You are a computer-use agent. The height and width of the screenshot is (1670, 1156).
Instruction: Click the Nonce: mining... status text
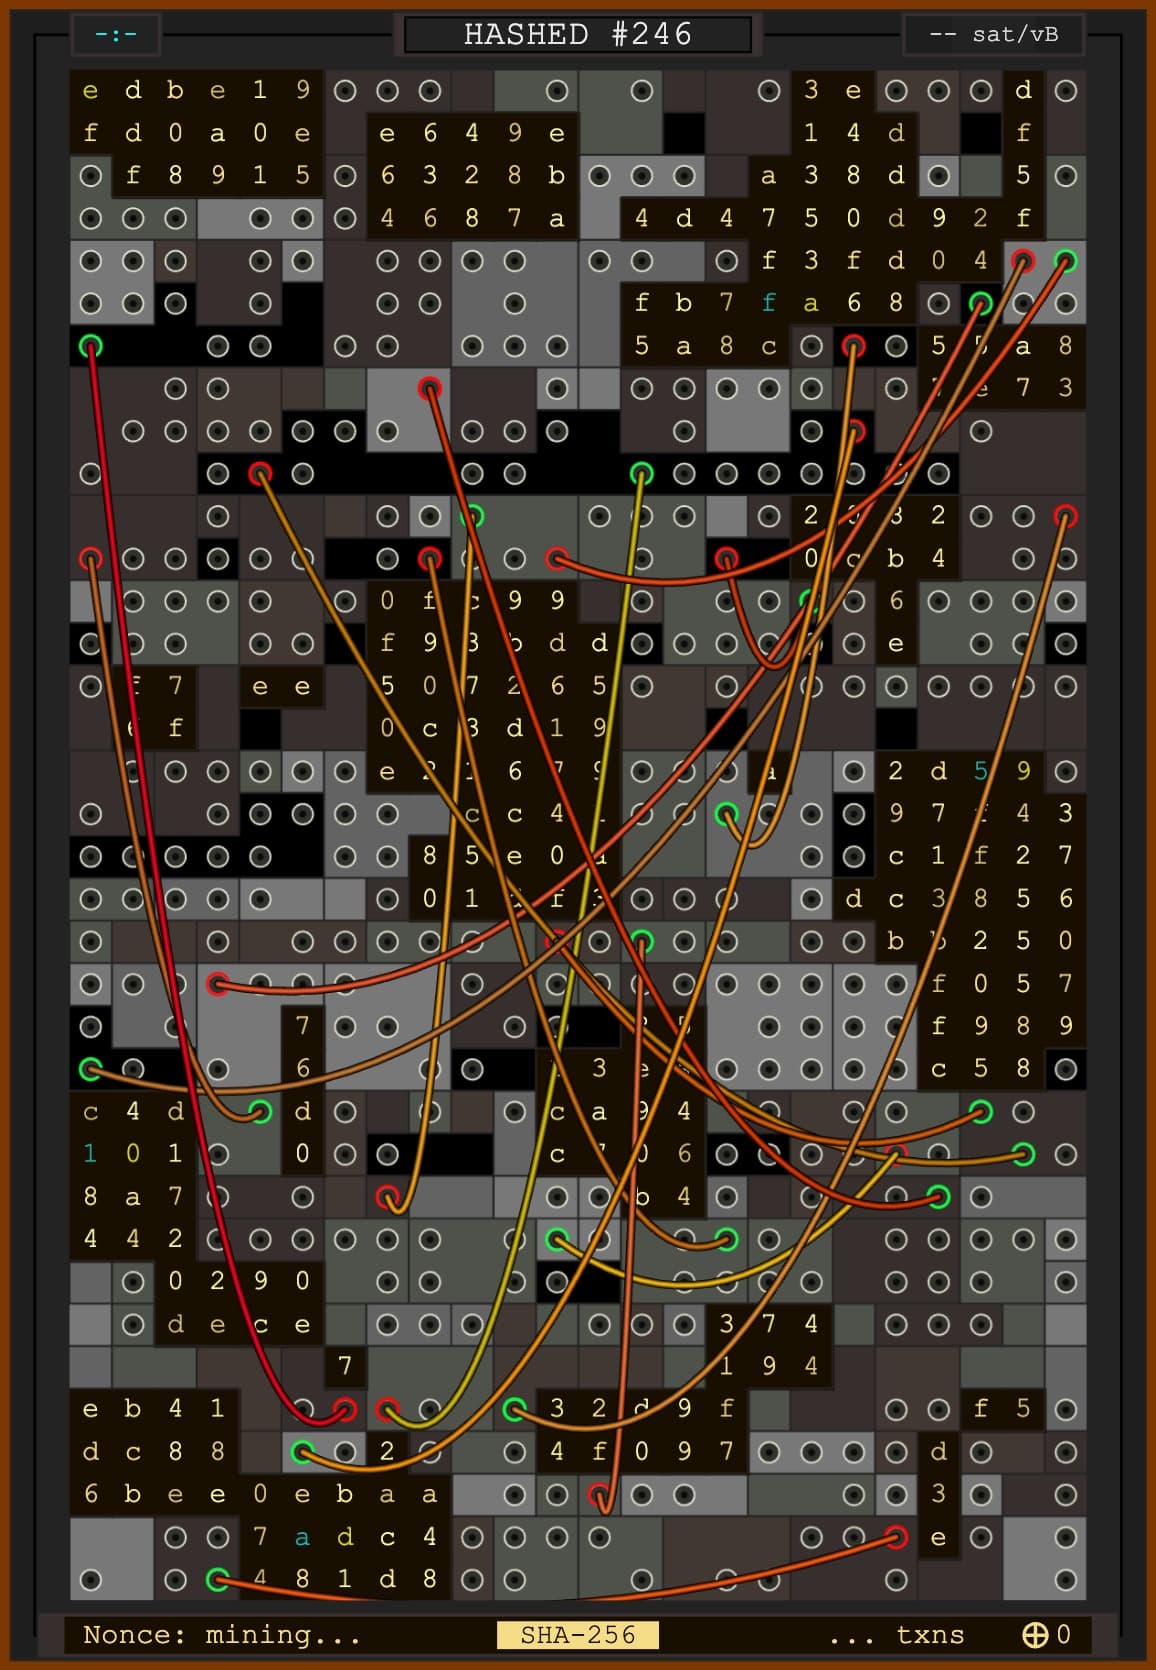pyautogui.click(x=222, y=1635)
